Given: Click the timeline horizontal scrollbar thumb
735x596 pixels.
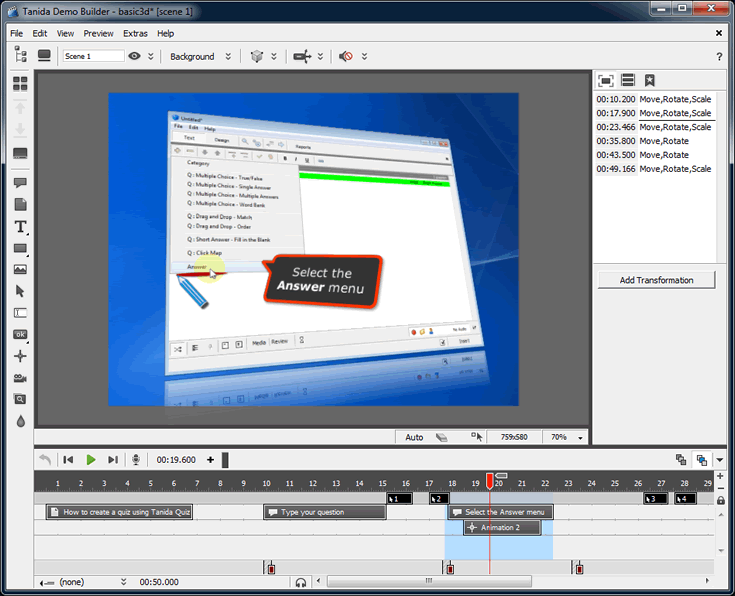Looking at the screenshot, I should tap(429, 581).
